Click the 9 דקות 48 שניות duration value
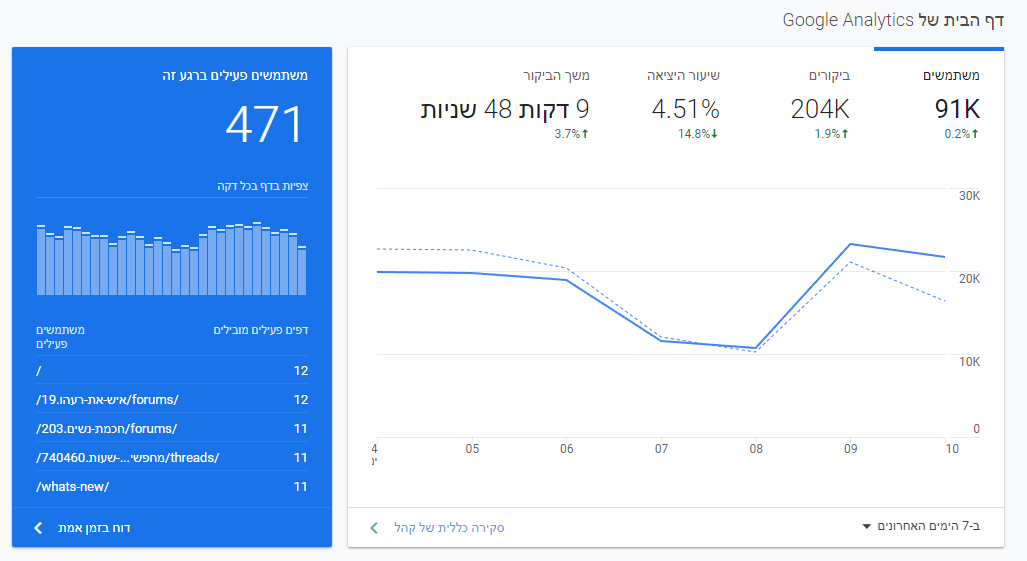 tap(504, 109)
